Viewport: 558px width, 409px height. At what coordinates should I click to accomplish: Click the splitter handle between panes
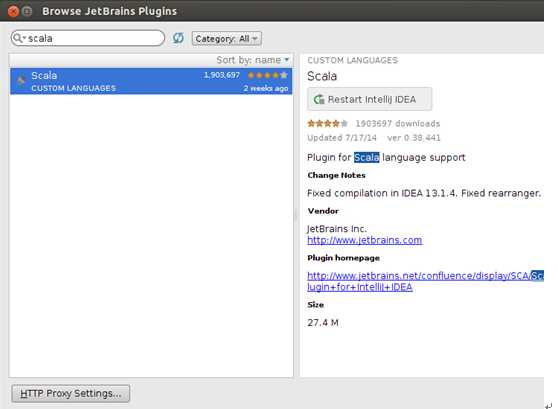(296, 215)
